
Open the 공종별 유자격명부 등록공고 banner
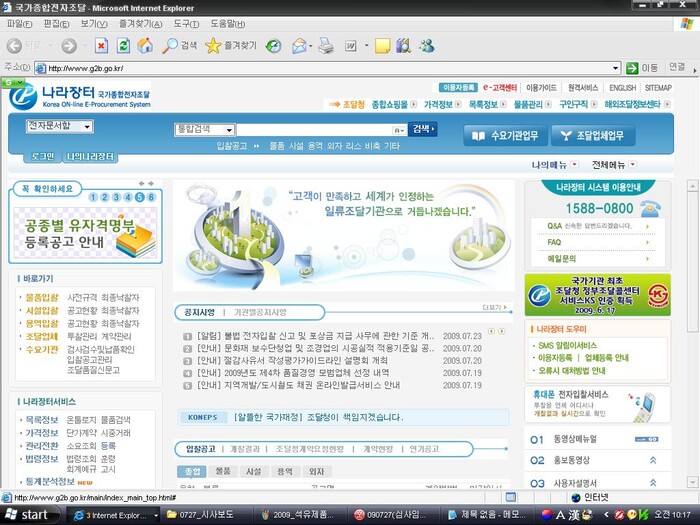click(x=85, y=232)
